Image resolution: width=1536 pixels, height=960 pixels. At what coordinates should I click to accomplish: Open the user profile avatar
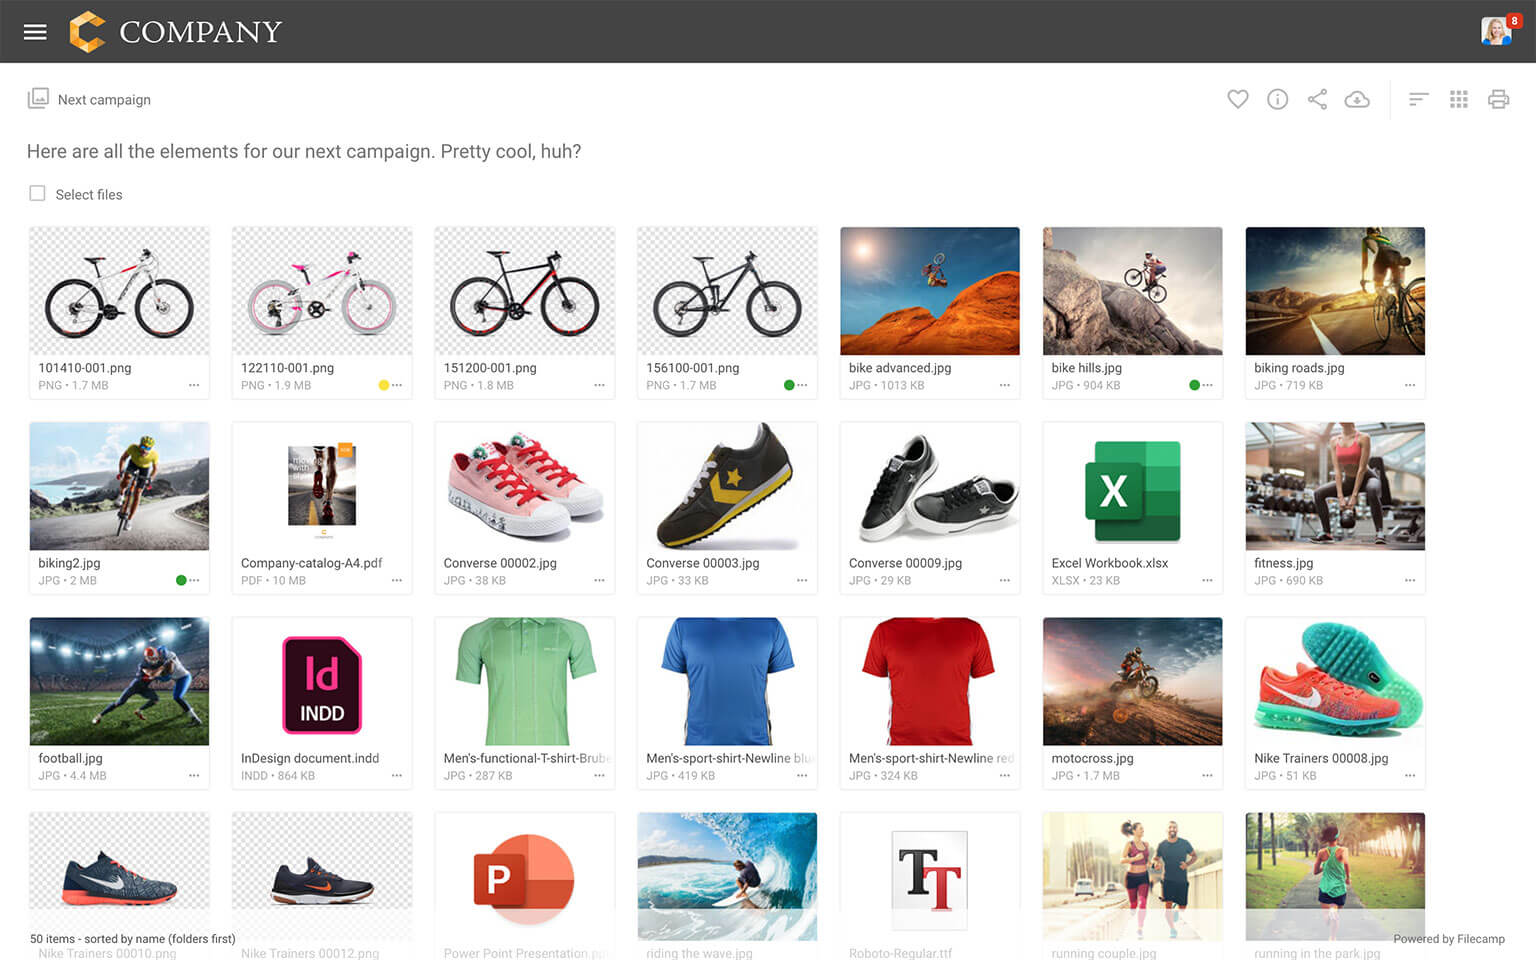(1495, 31)
